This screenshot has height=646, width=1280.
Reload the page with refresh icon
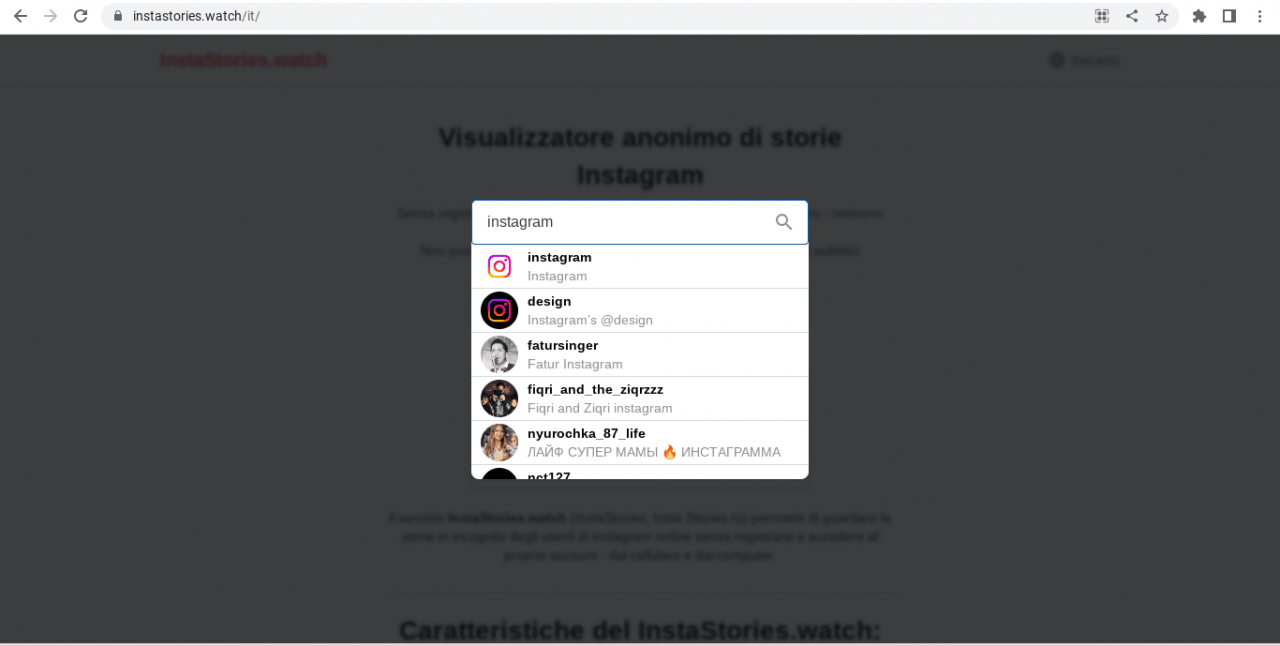tap(81, 16)
